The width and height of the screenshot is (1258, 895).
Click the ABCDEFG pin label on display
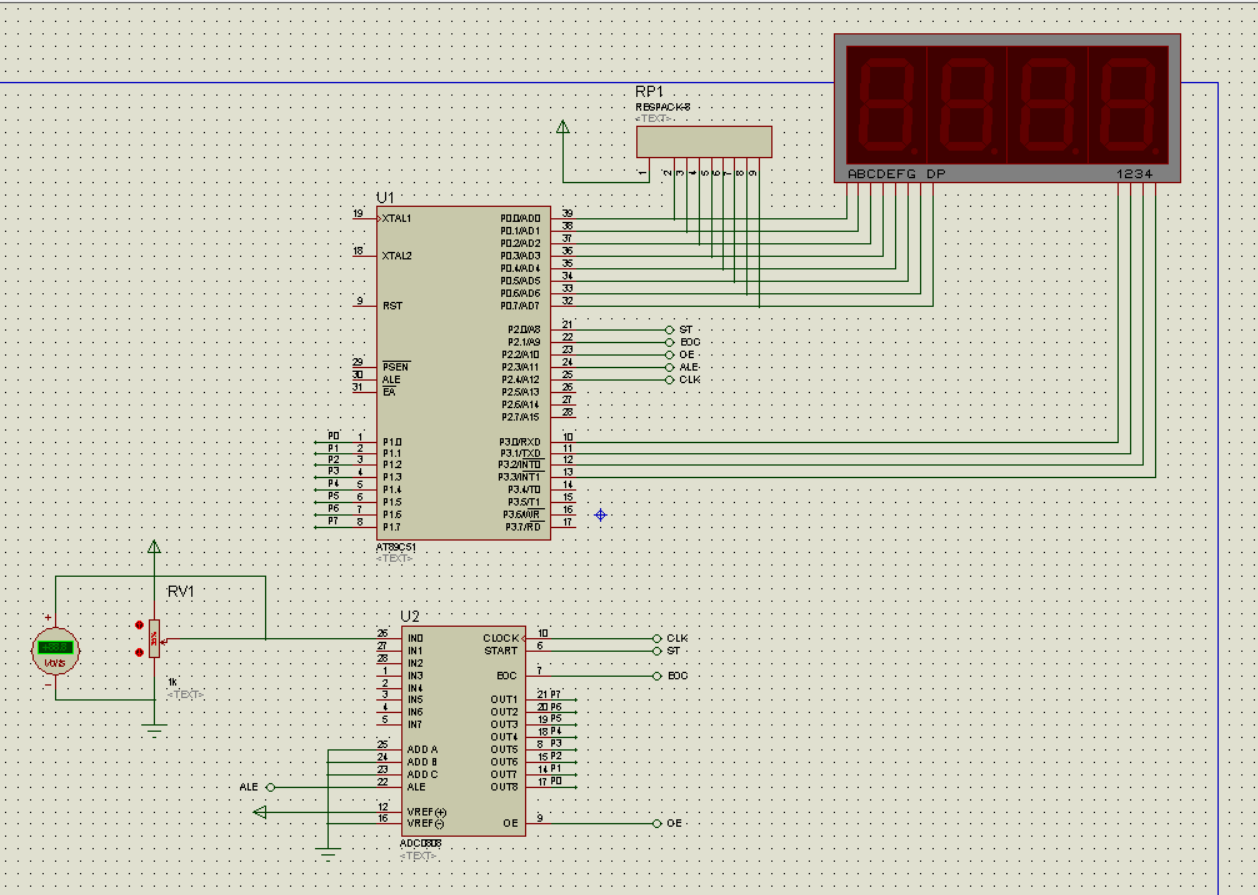pyautogui.click(x=882, y=174)
